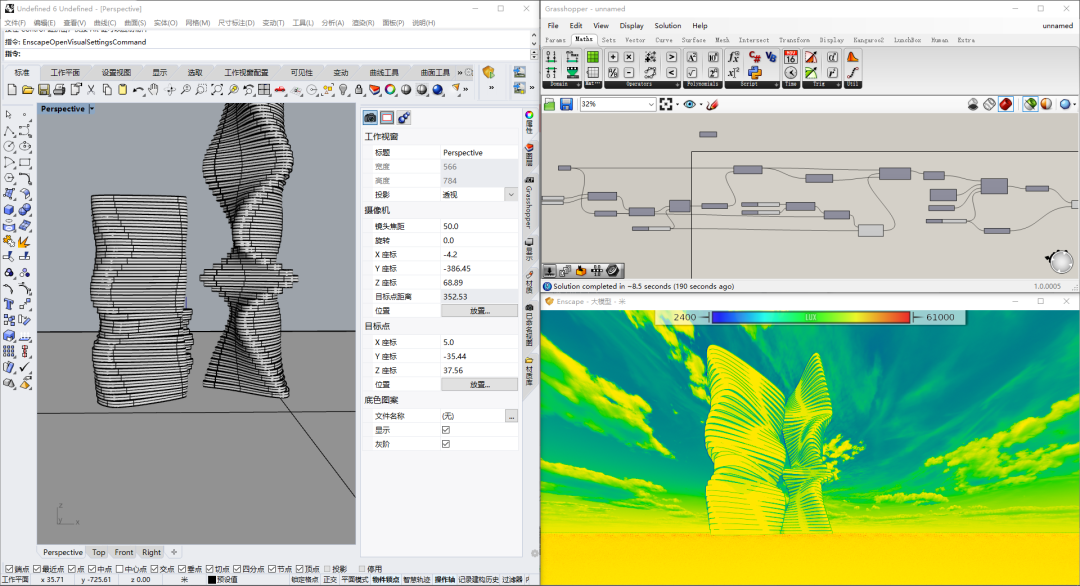Uncheck the 灰阶 grayscale checkbox
This screenshot has height=586, width=1080.
tap(446, 443)
